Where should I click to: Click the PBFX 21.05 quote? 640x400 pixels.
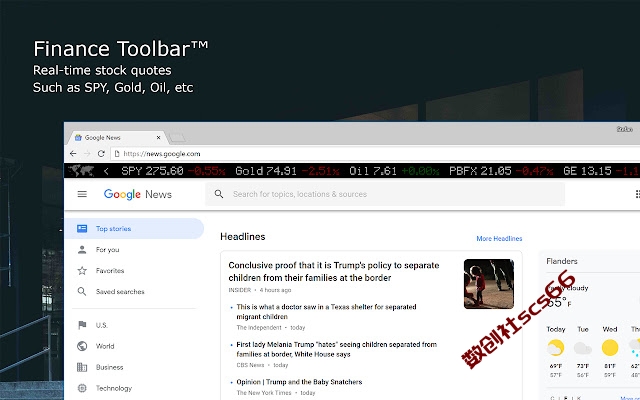[x=501, y=171]
